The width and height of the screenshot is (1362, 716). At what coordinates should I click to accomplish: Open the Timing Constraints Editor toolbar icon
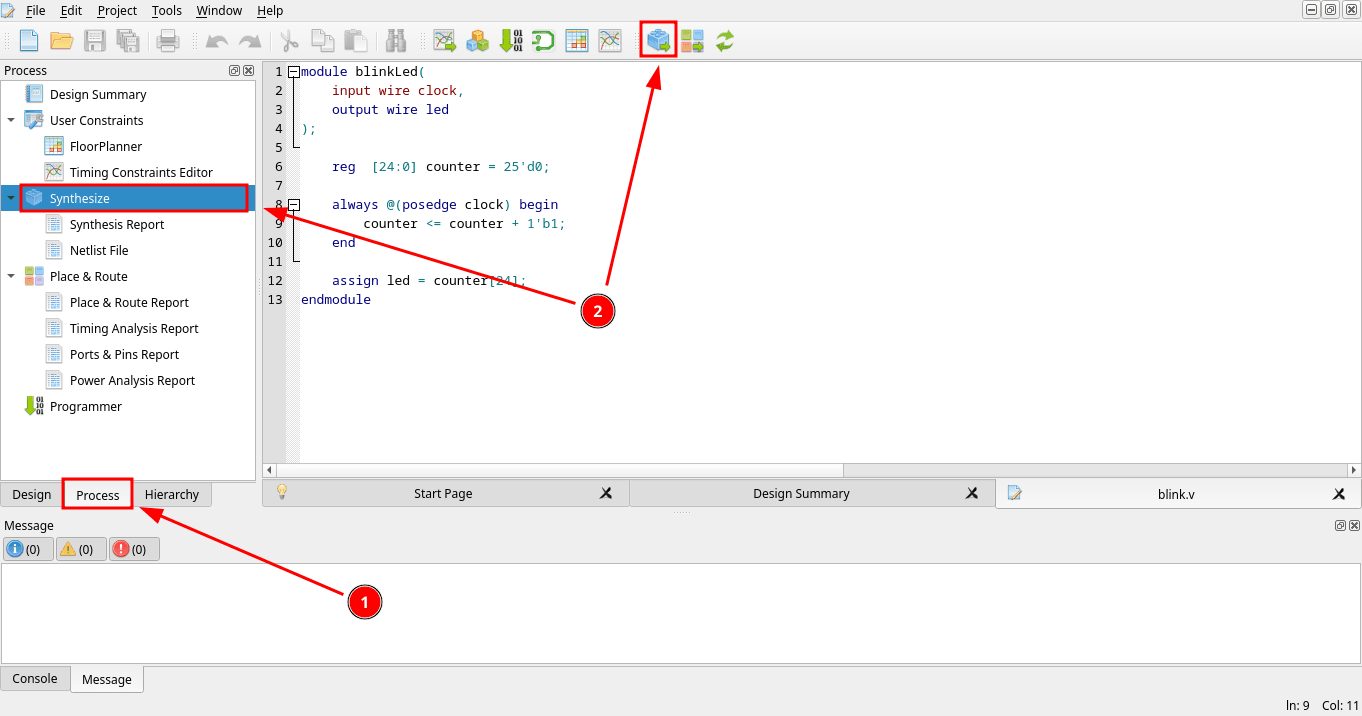coord(610,41)
